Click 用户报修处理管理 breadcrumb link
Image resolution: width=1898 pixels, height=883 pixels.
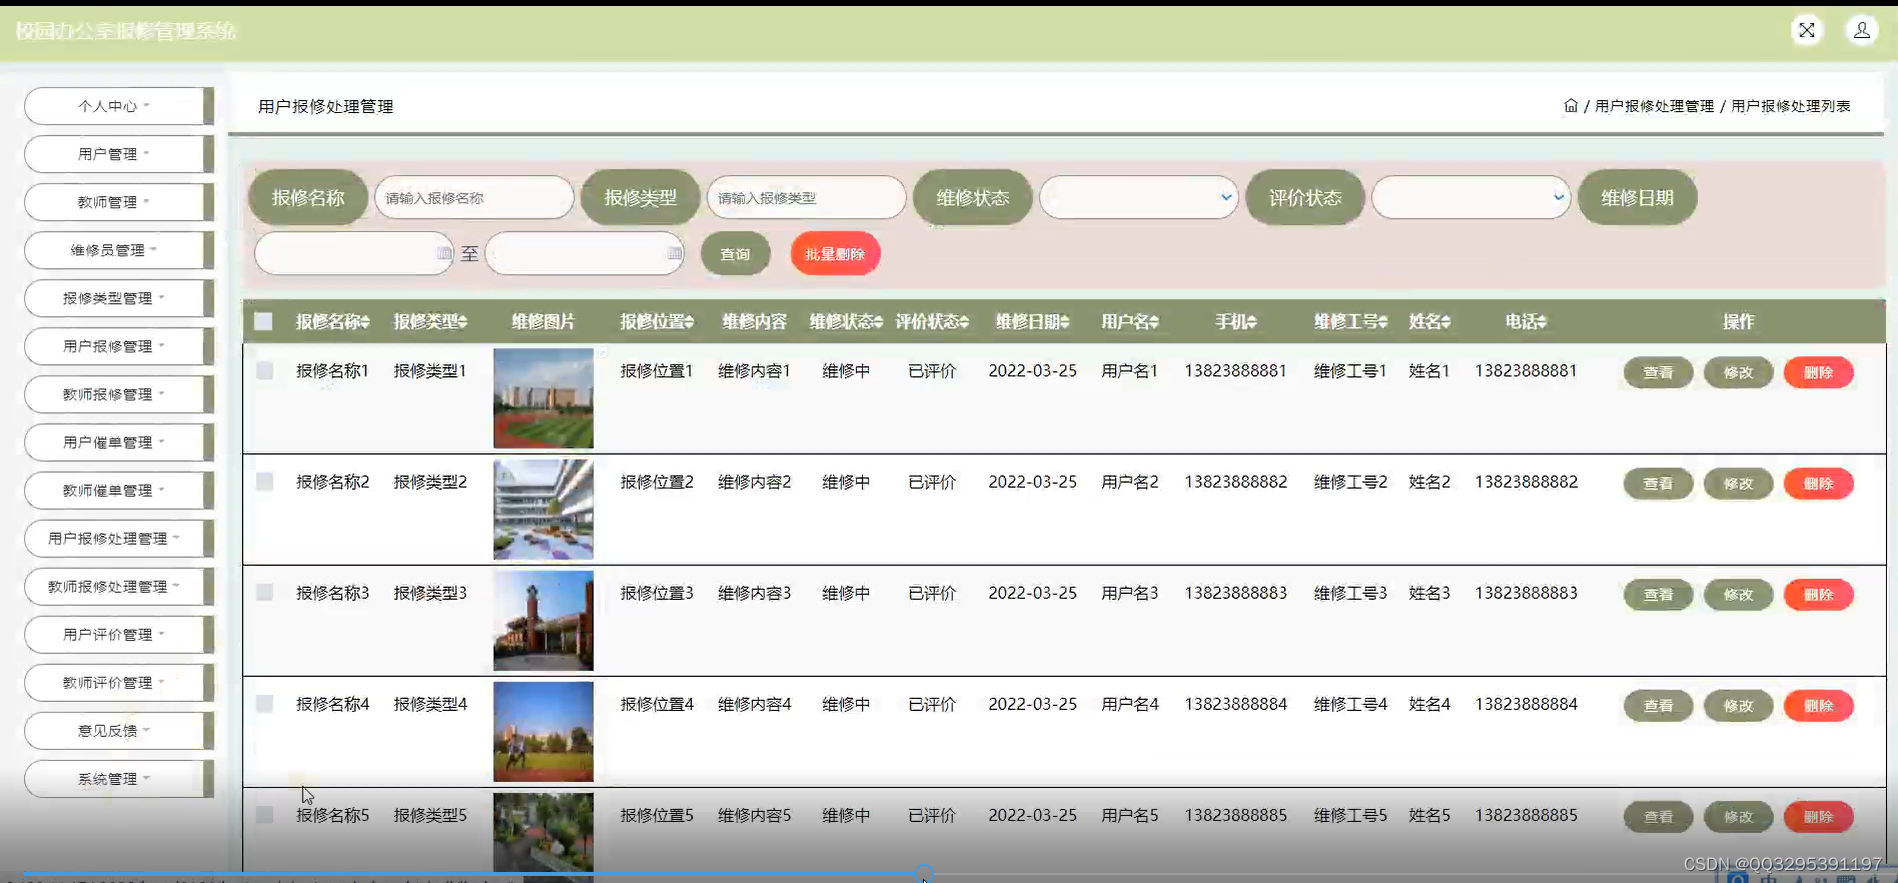point(1654,106)
